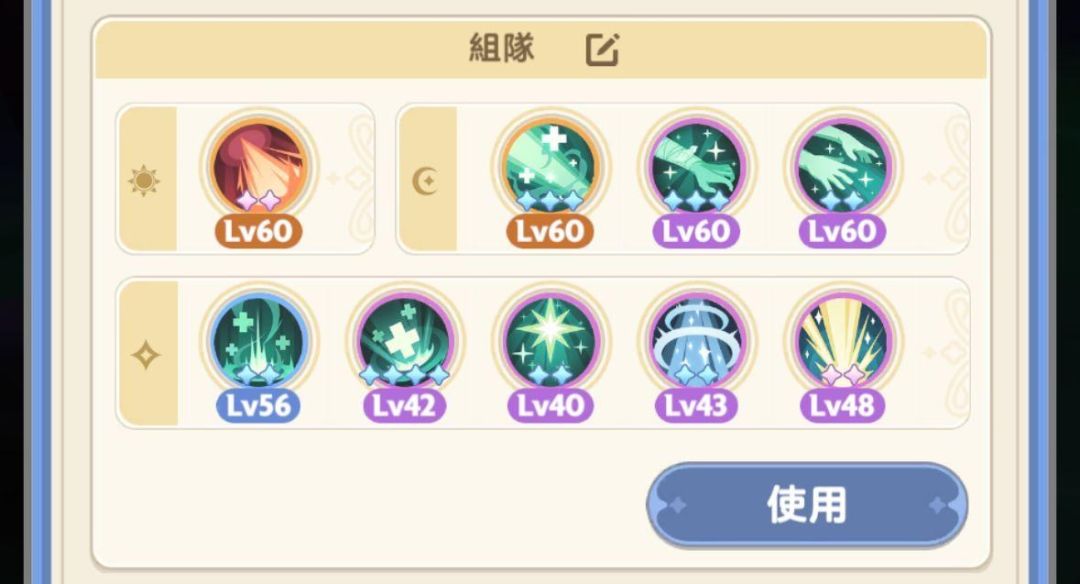Select the bandaged arm healing Lv60 orange skill
The image size is (1080, 584).
(550, 167)
